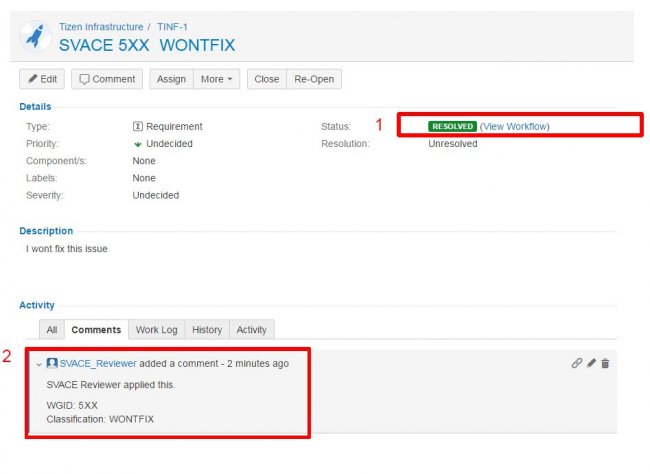
Task: Click the SVACE_Reviewer user avatar icon
Action: pyautogui.click(x=52, y=363)
